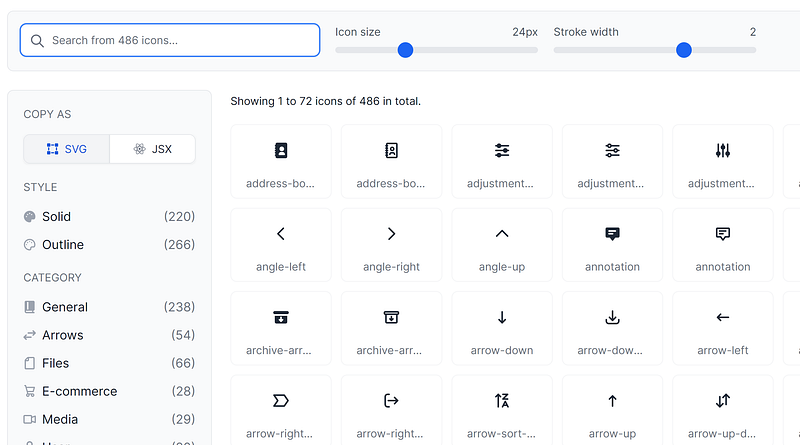Filter icons by Solid style
Image resolution: width=800 pixels, height=445 pixels.
56,216
